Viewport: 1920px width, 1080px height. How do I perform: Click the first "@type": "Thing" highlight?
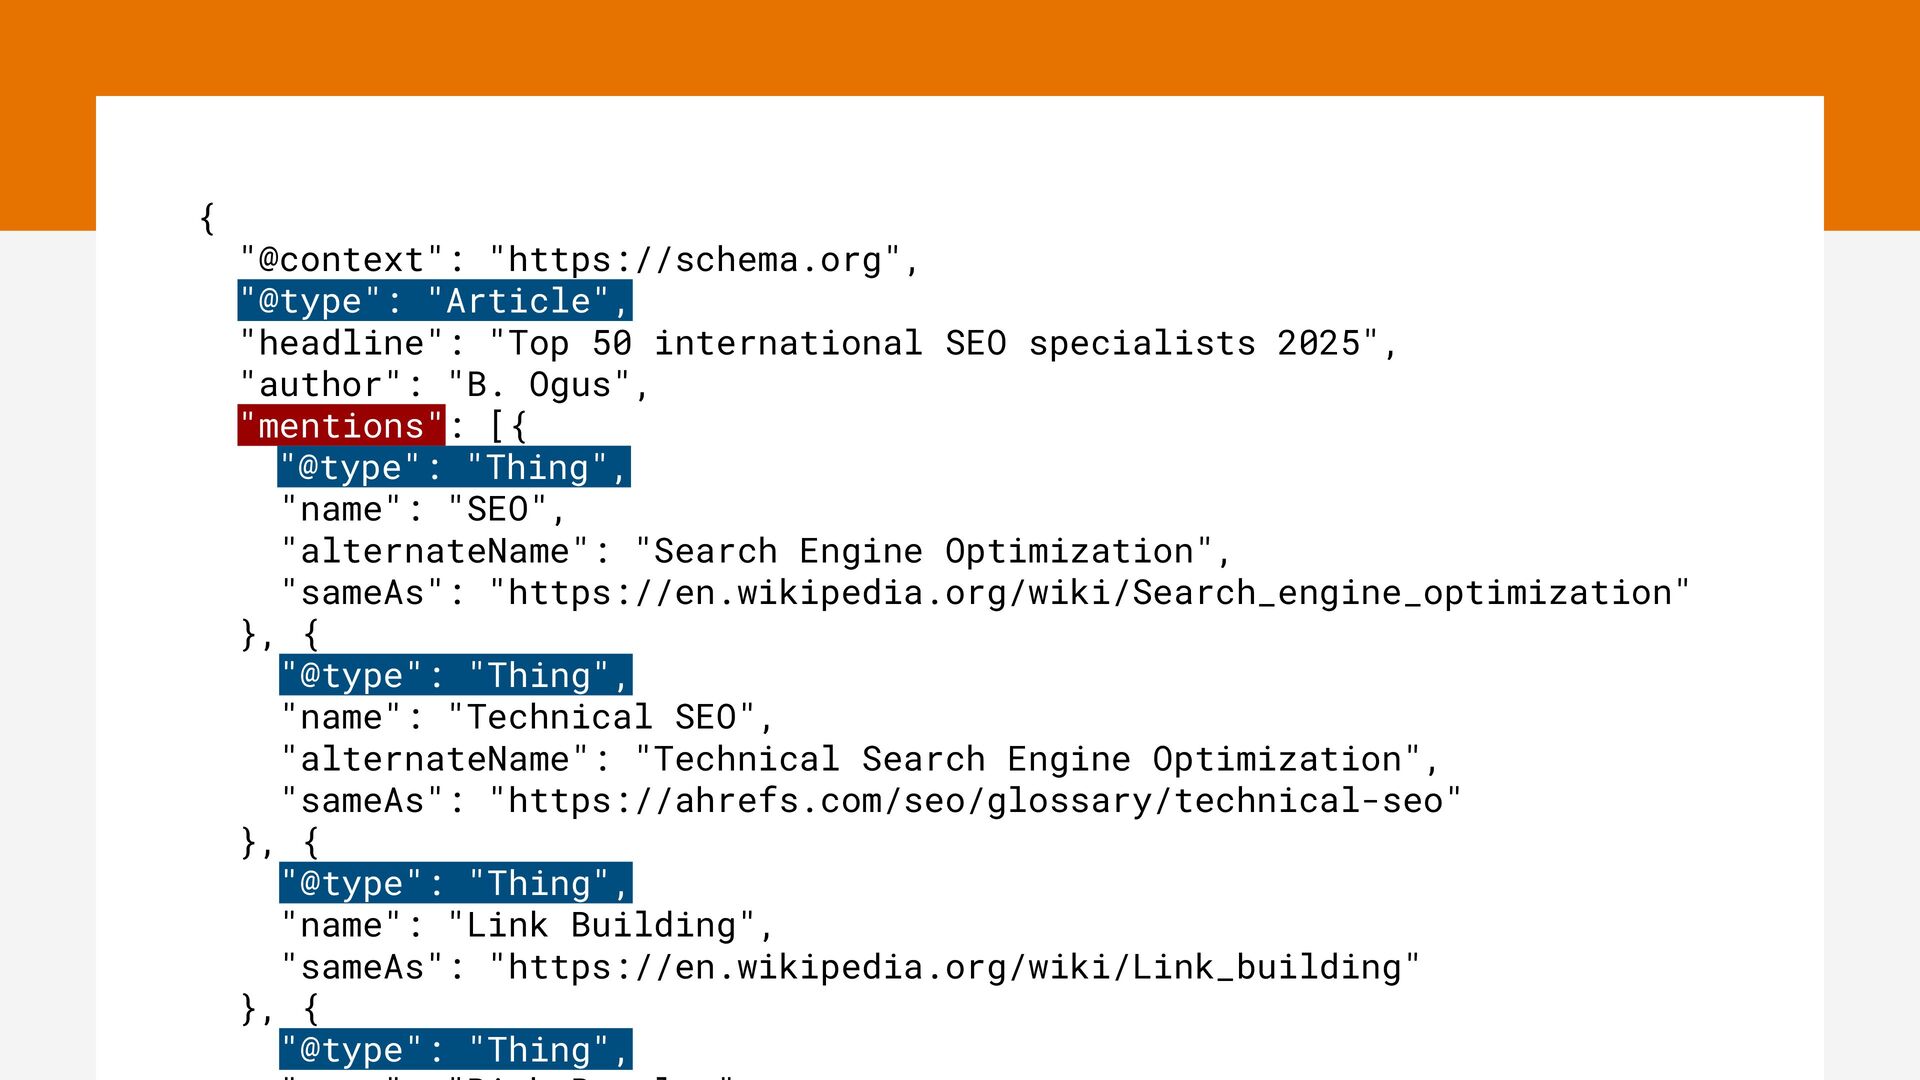454,468
